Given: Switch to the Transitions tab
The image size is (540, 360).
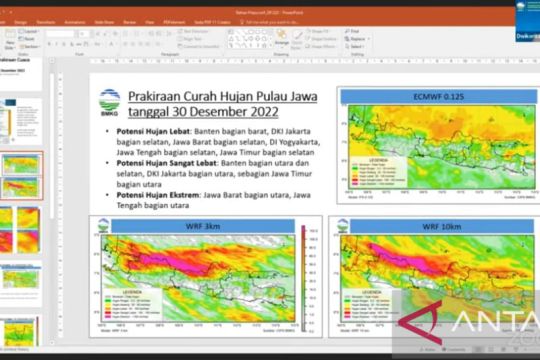Looking at the screenshot, I should point(46,22).
